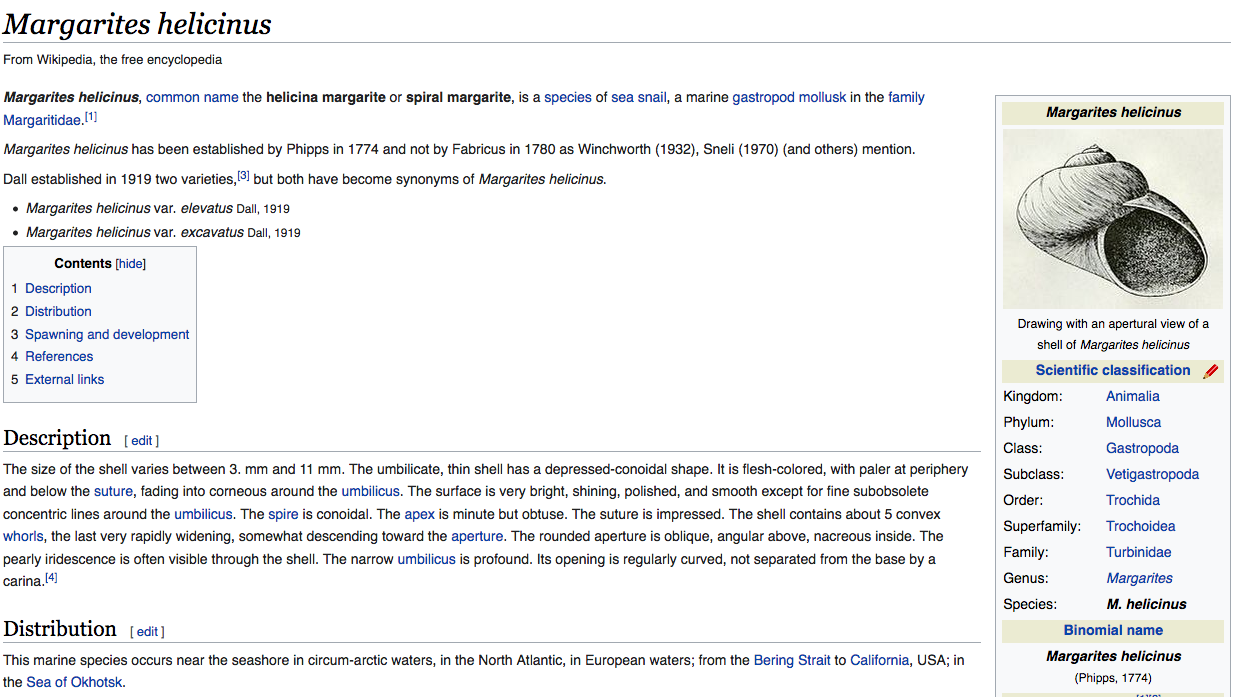Edit the Description section

point(142,441)
